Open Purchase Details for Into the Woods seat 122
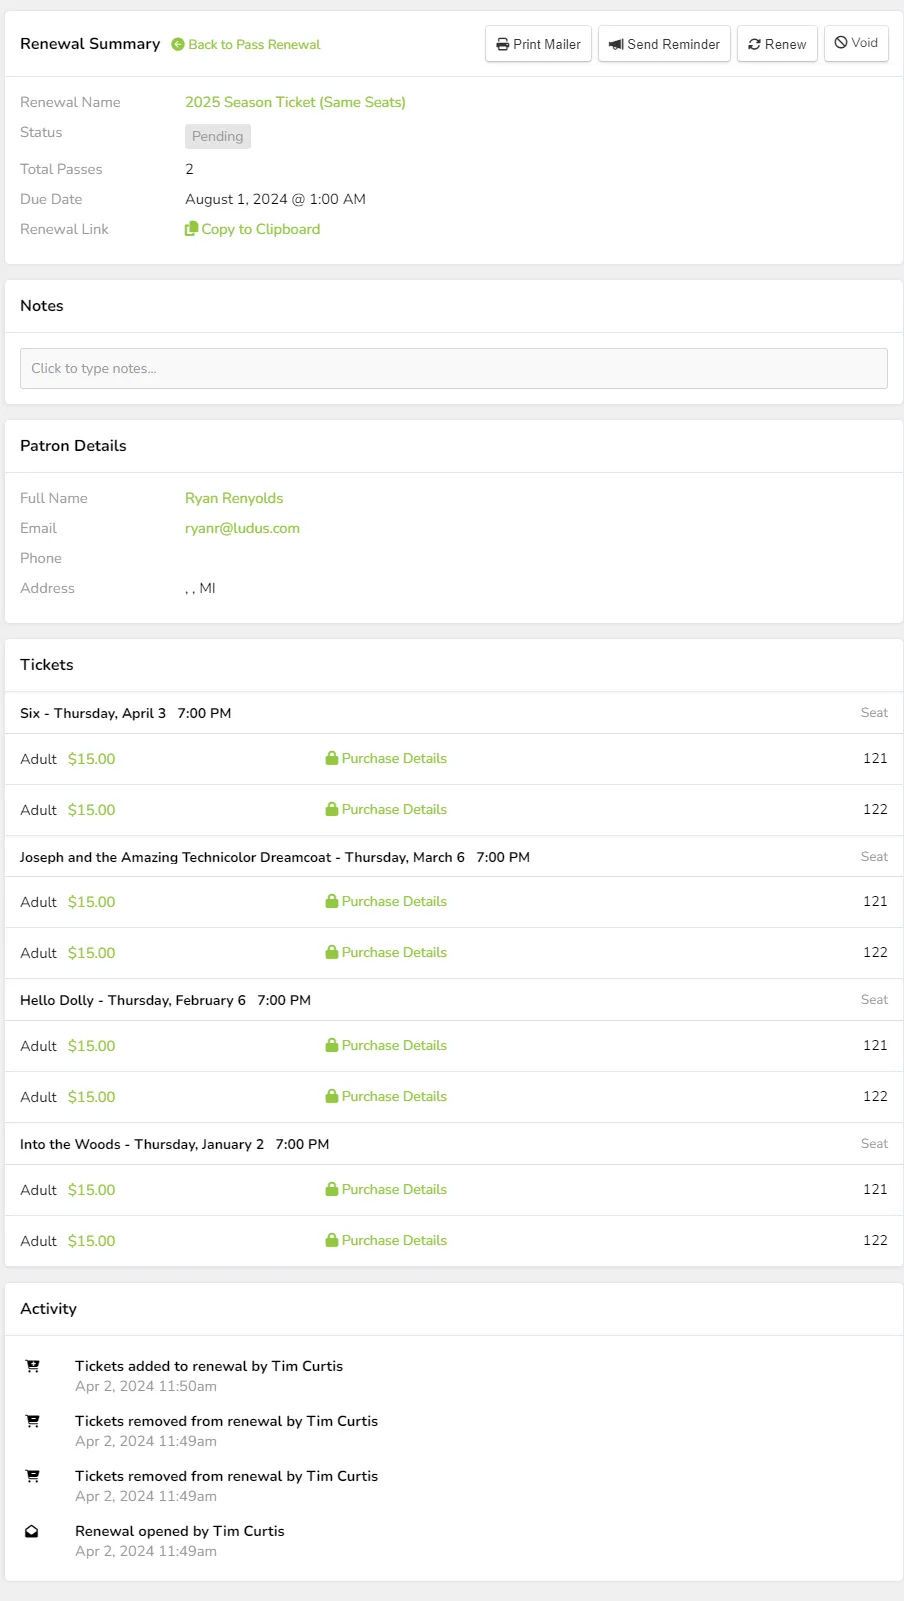The image size is (904, 1601). pos(394,1241)
